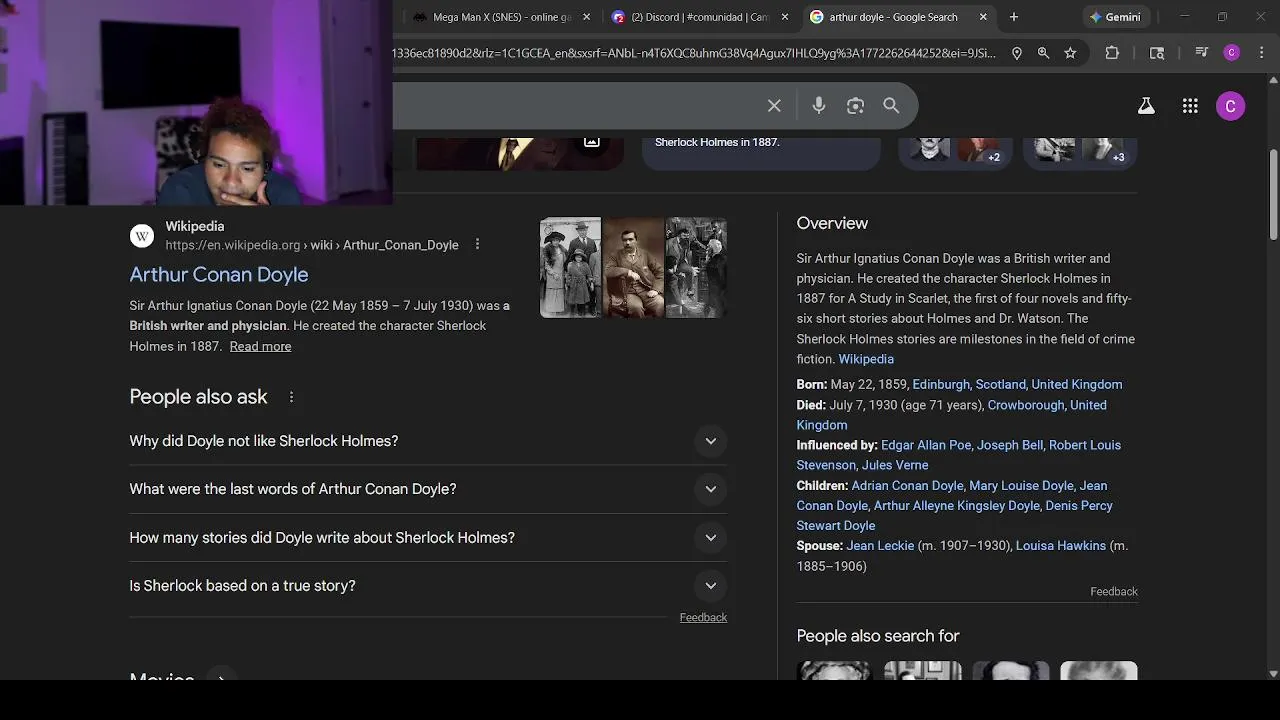Screen dimensions: 1280x720
Task: Open Google Lens image search icon
Action: point(855,106)
